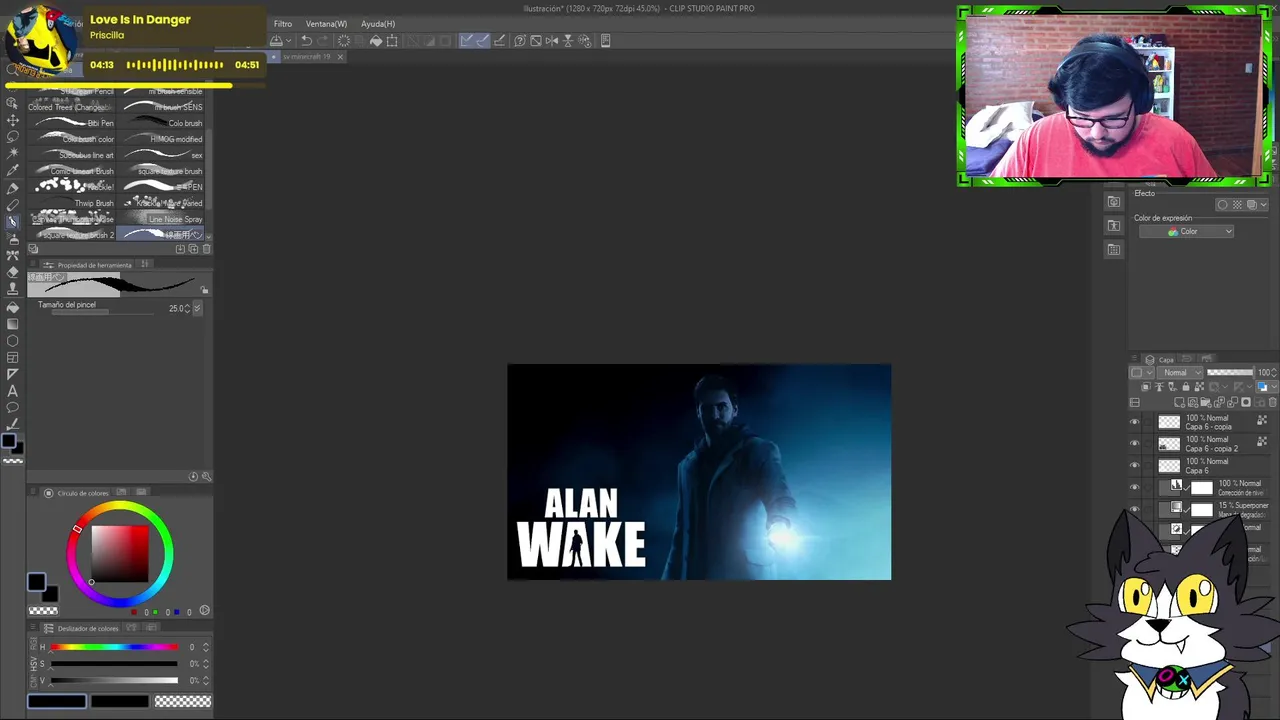Select the Lasso selection tool
The image size is (1280, 720).
pyautogui.click(x=13, y=136)
